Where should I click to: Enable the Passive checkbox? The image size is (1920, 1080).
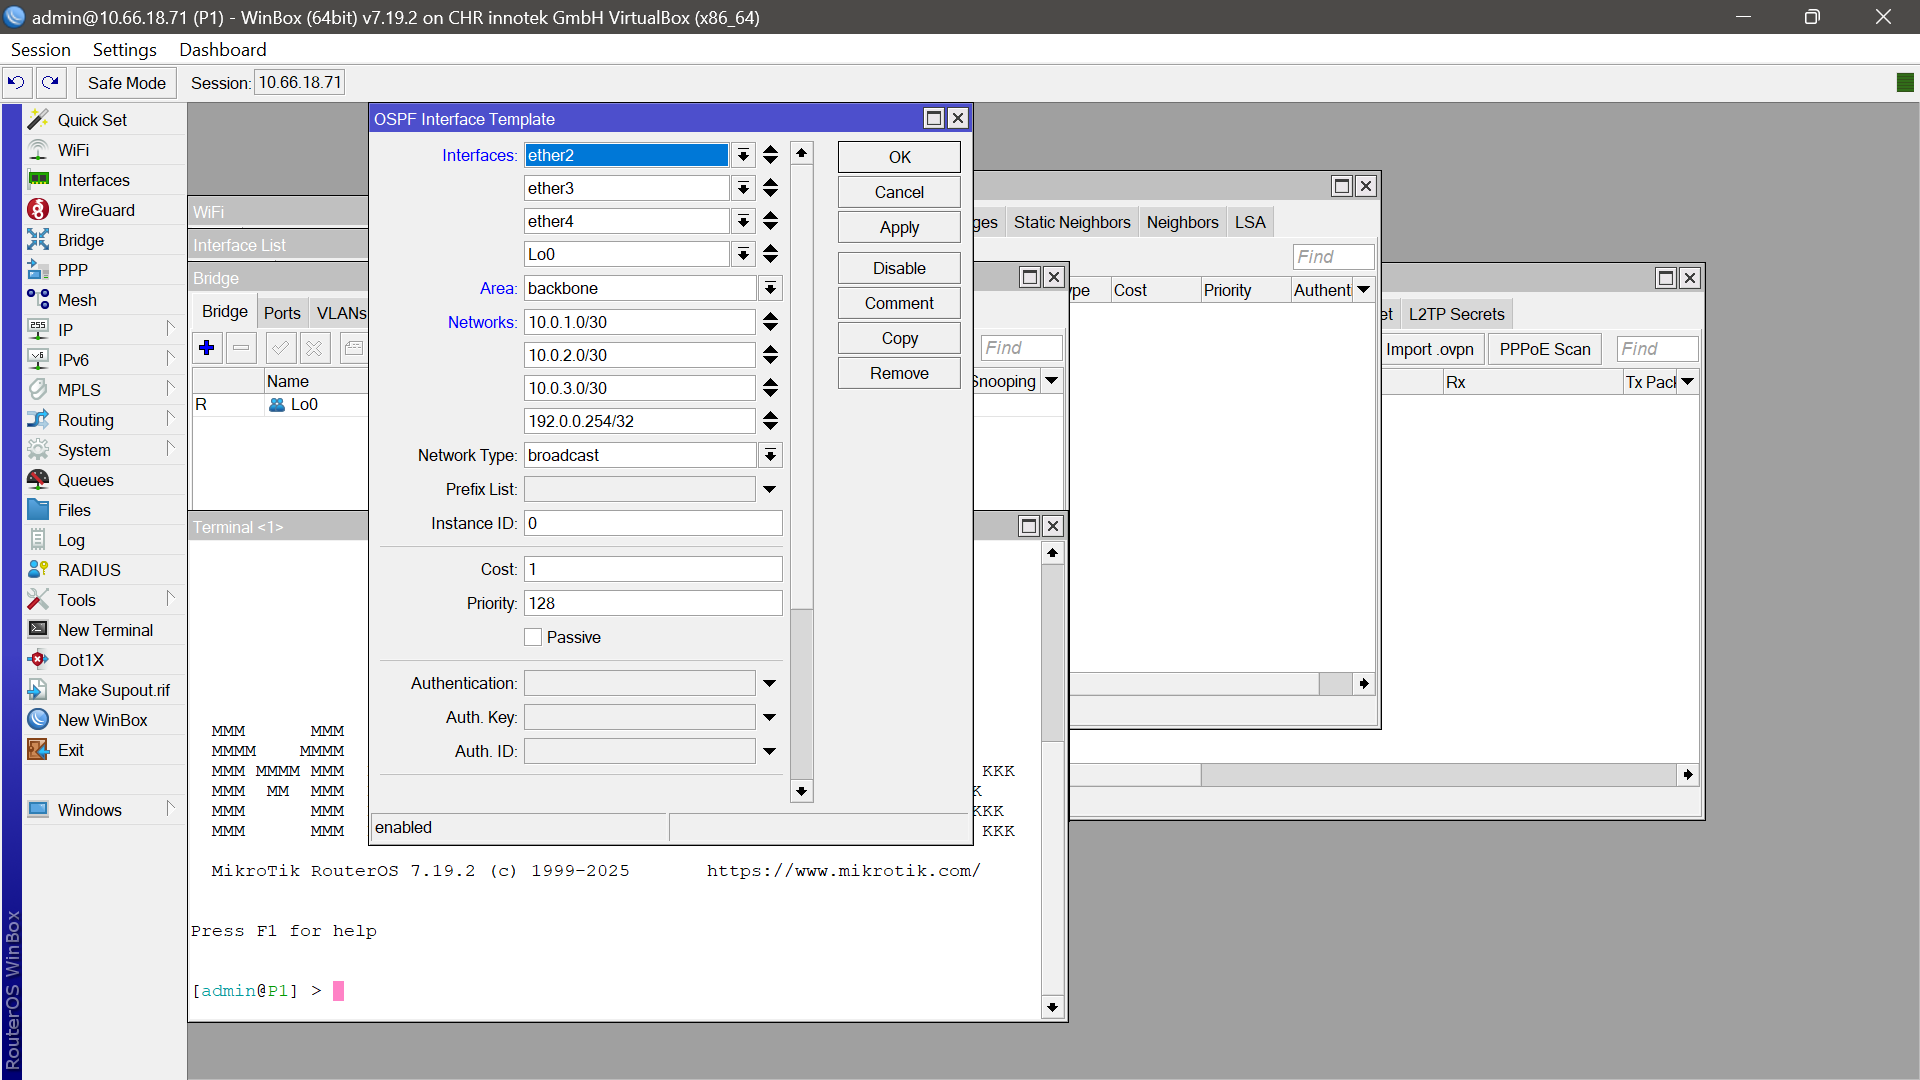pyautogui.click(x=533, y=637)
